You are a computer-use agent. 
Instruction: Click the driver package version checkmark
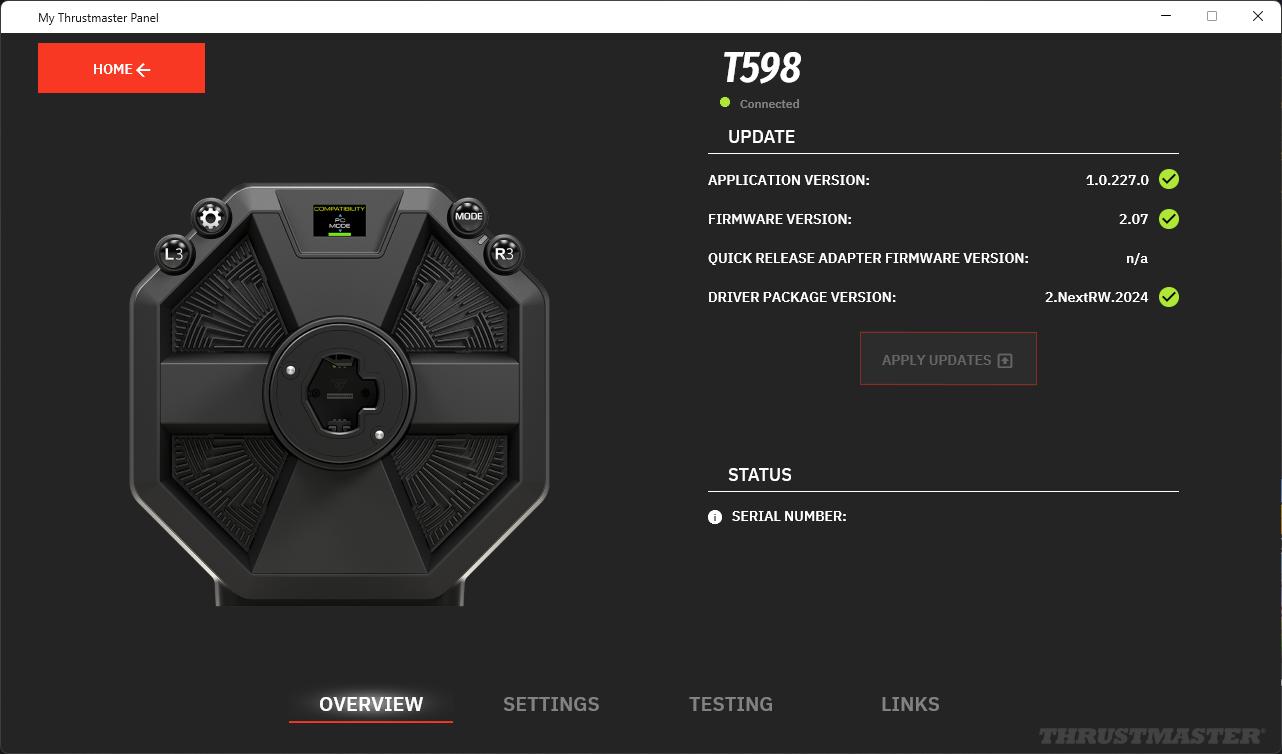tap(1168, 297)
